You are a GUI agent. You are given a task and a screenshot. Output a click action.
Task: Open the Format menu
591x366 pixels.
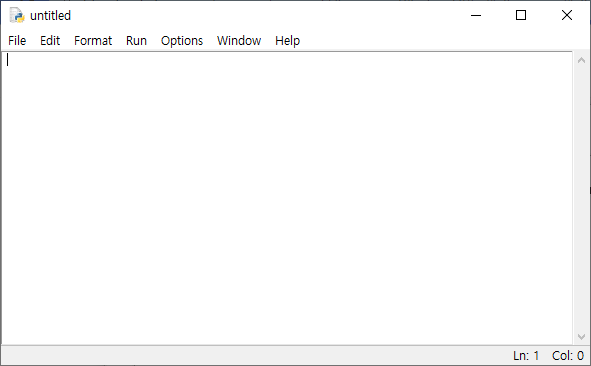pyautogui.click(x=93, y=40)
